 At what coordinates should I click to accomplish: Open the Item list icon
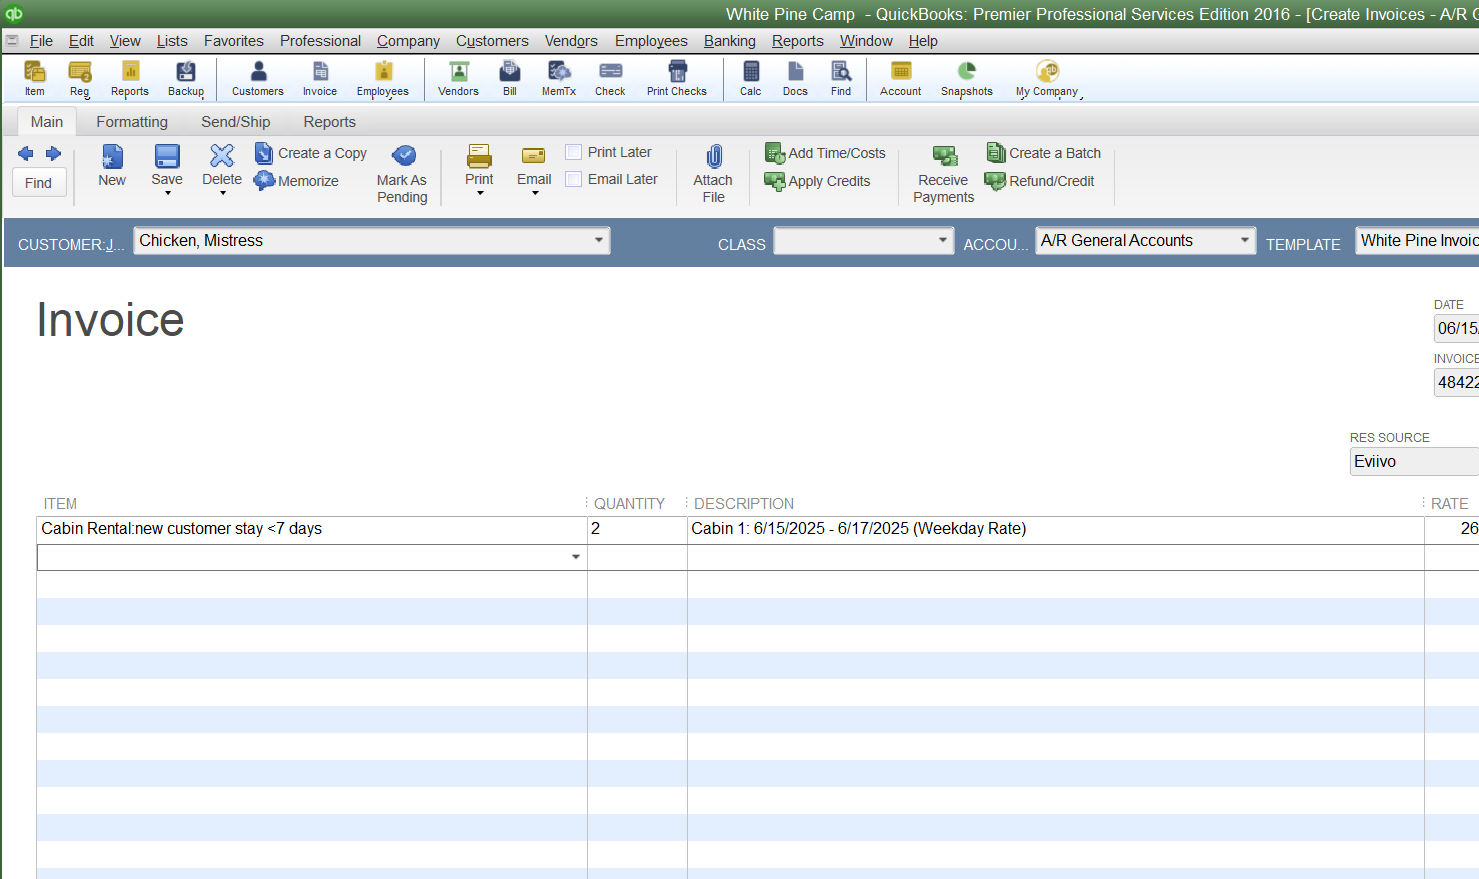point(35,78)
